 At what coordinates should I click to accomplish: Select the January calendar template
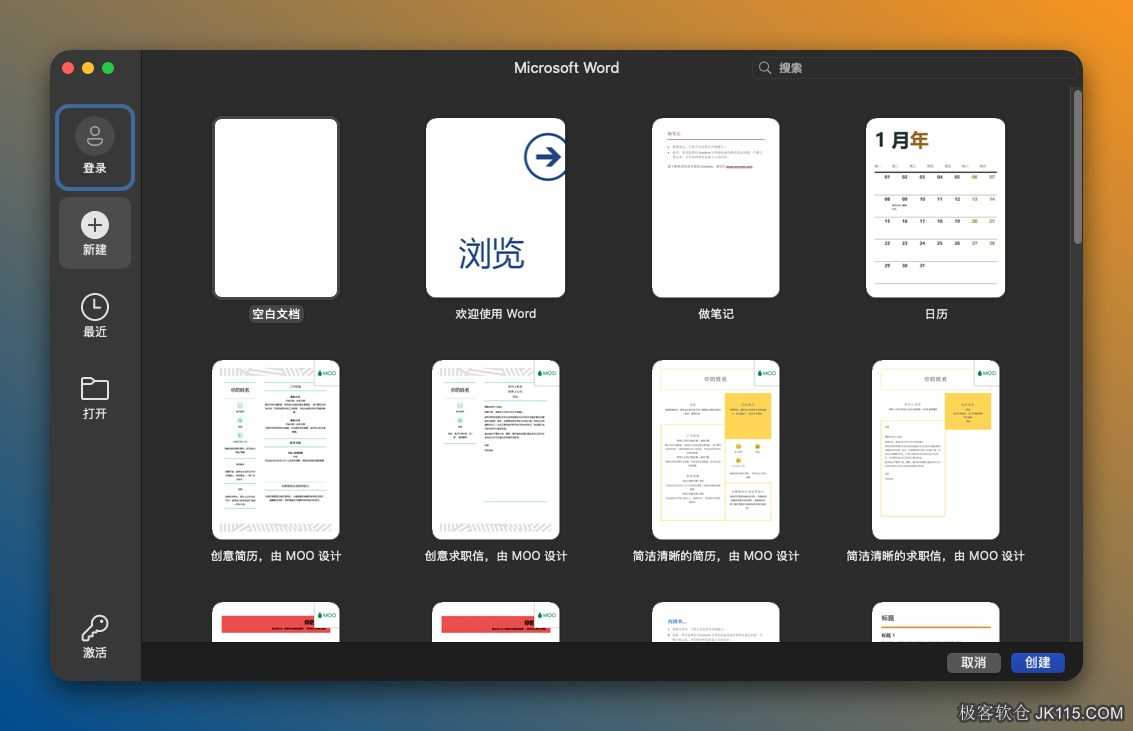coord(936,207)
